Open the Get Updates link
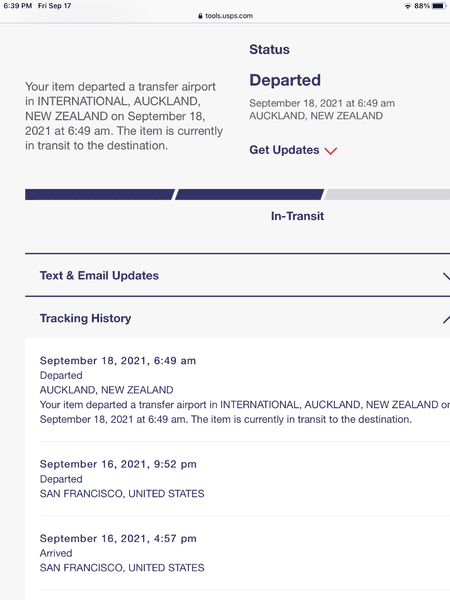Viewport: 450px width, 600px height. (284, 150)
